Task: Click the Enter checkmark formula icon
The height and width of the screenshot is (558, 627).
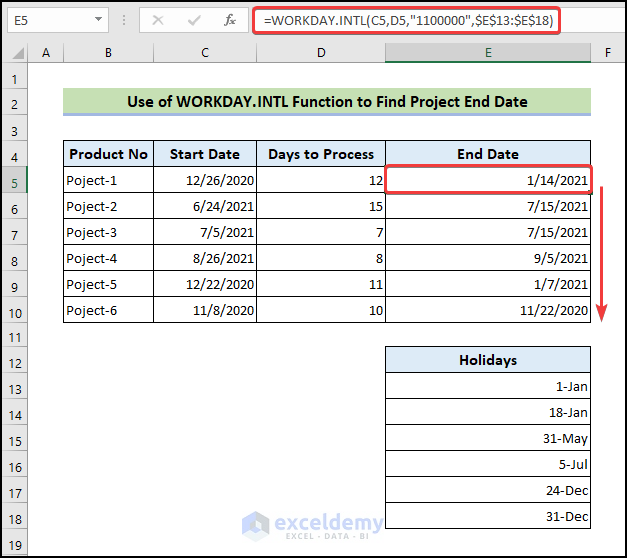Action: [194, 20]
